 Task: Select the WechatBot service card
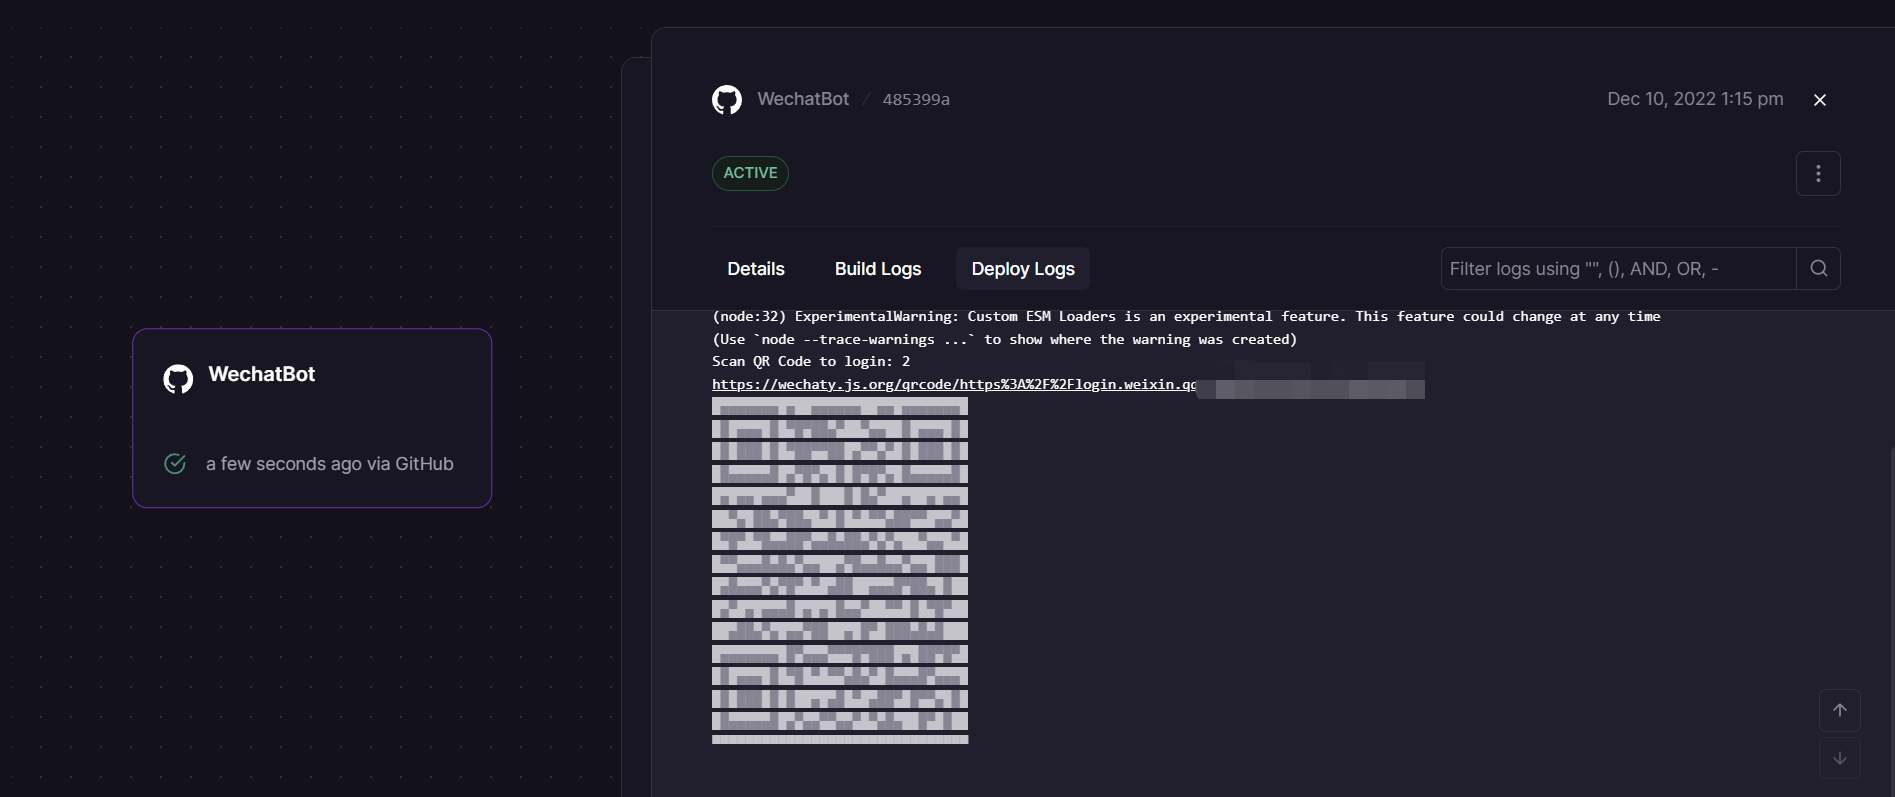click(x=312, y=418)
